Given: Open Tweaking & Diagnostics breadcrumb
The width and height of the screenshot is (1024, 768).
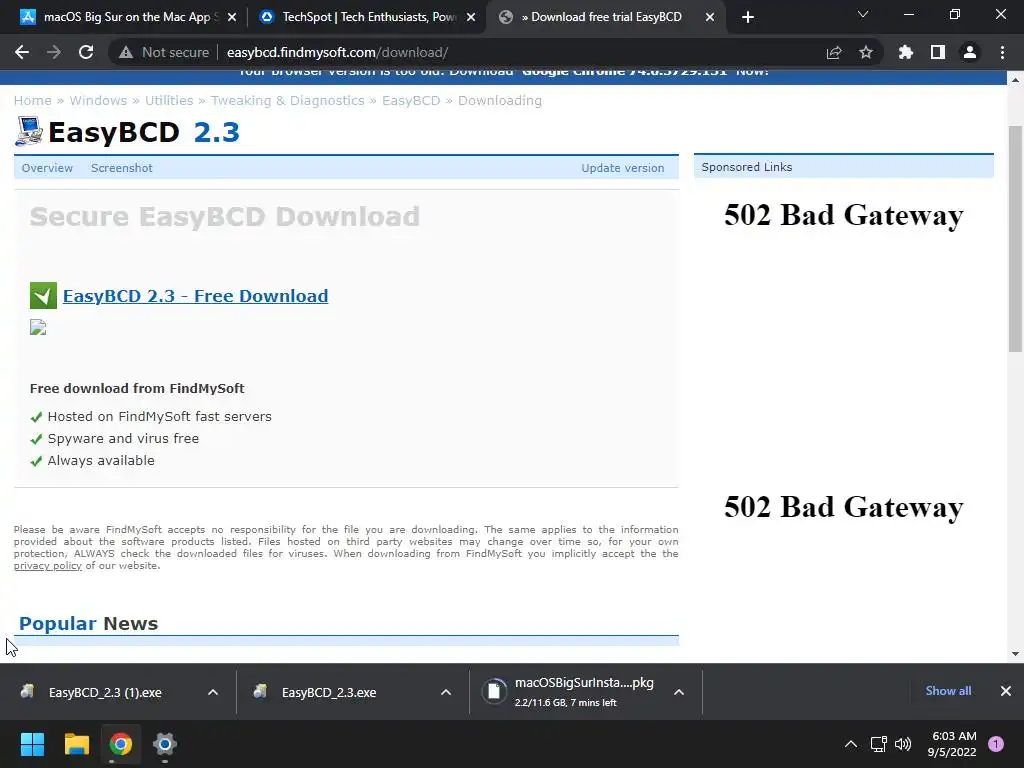Looking at the screenshot, I should (287, 101).
